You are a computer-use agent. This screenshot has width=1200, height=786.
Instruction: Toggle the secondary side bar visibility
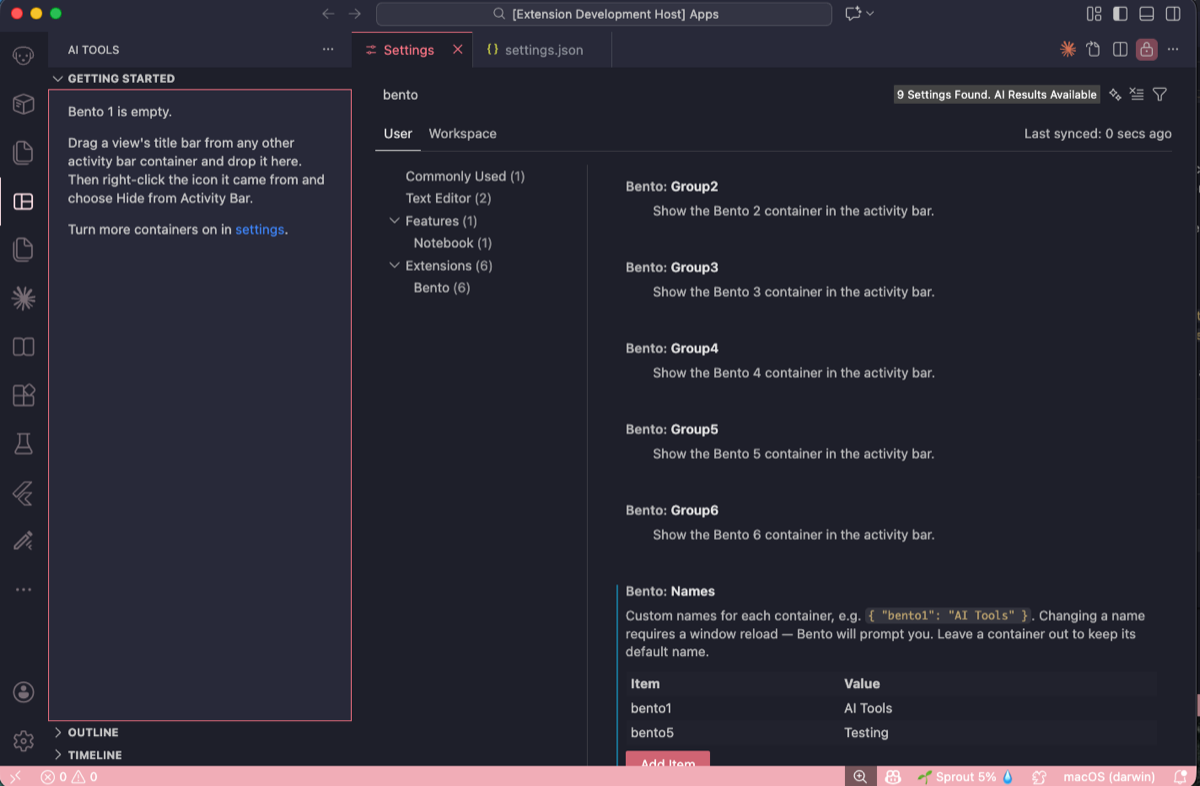pyautogui.click(x=1172, y=14)
